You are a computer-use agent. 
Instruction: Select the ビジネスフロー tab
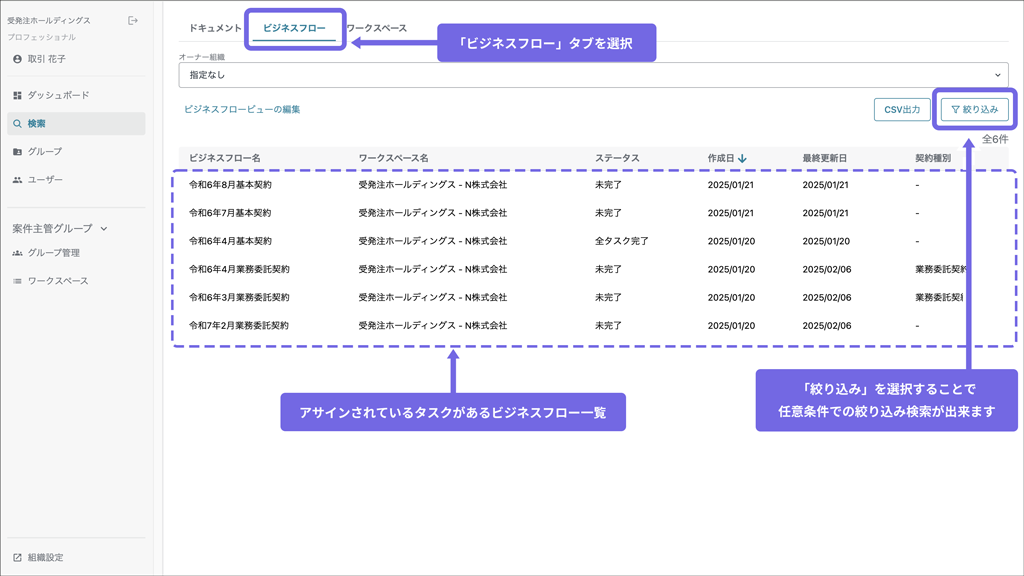coord(294,28)
